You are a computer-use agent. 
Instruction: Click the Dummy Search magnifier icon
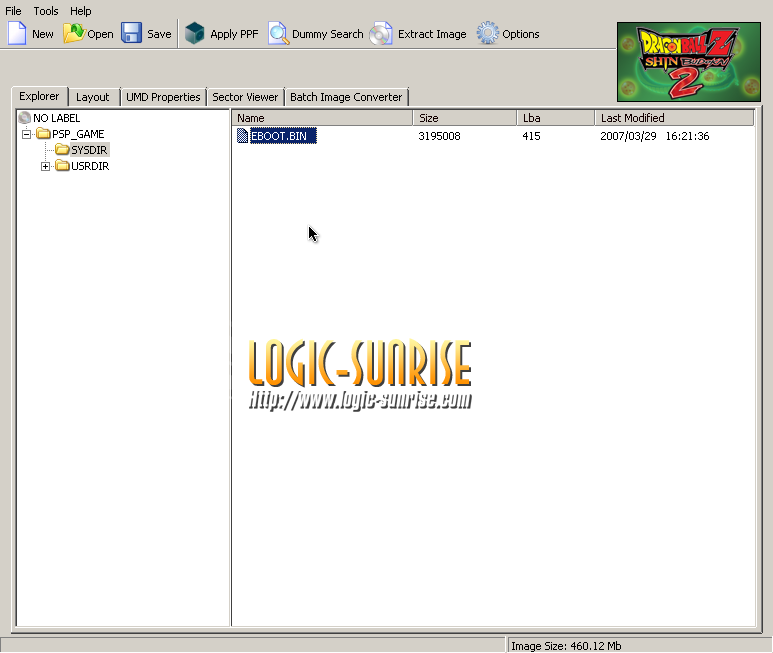(x=279, y=34)
